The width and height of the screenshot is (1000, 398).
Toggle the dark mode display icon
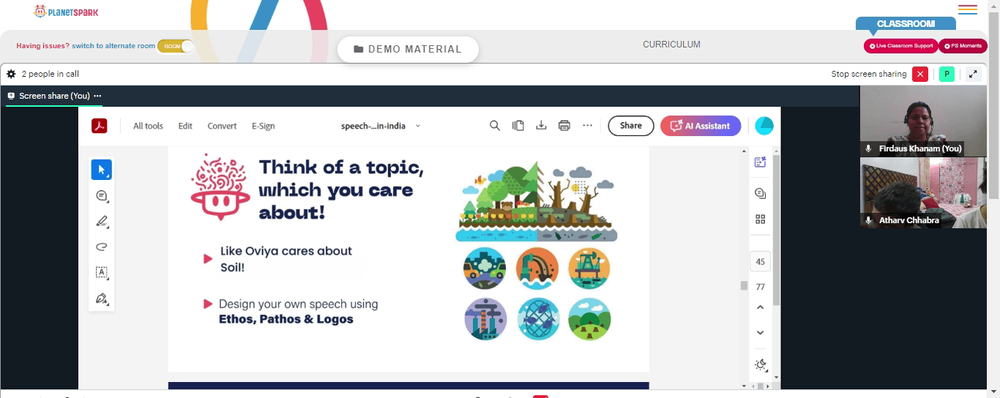tap(760, 365)
